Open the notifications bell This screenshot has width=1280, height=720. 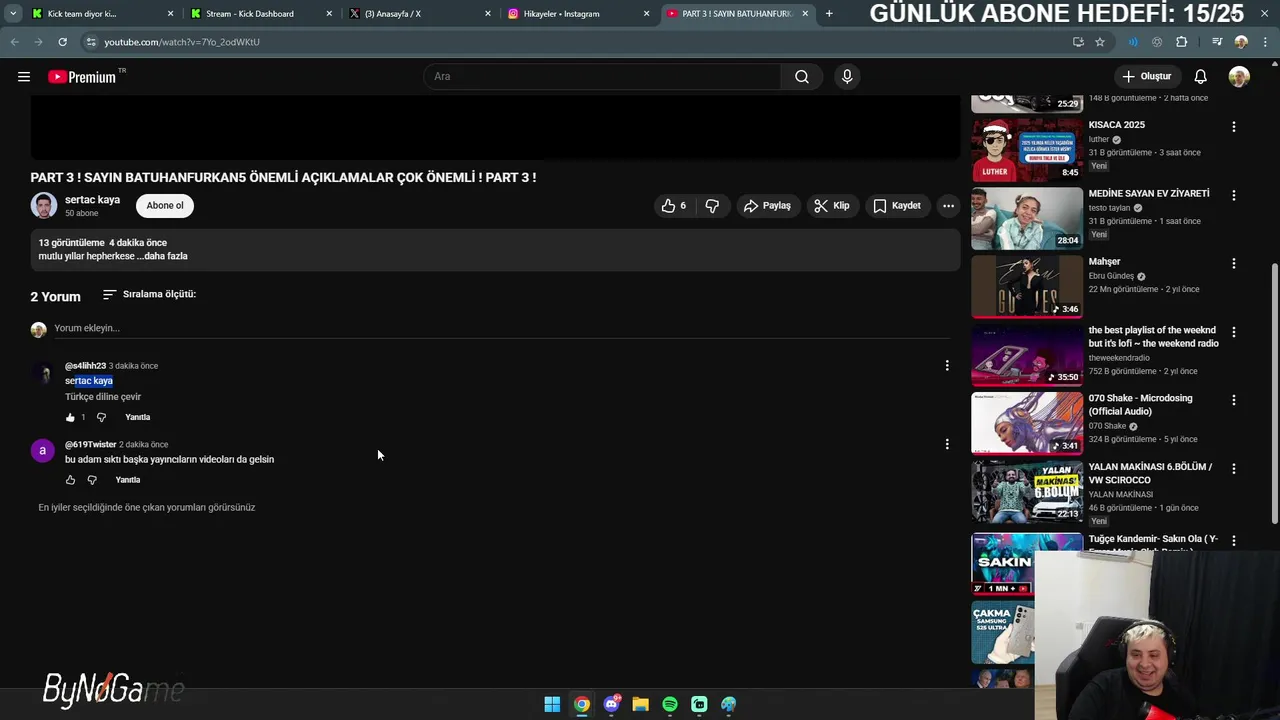pos(1200,77)
